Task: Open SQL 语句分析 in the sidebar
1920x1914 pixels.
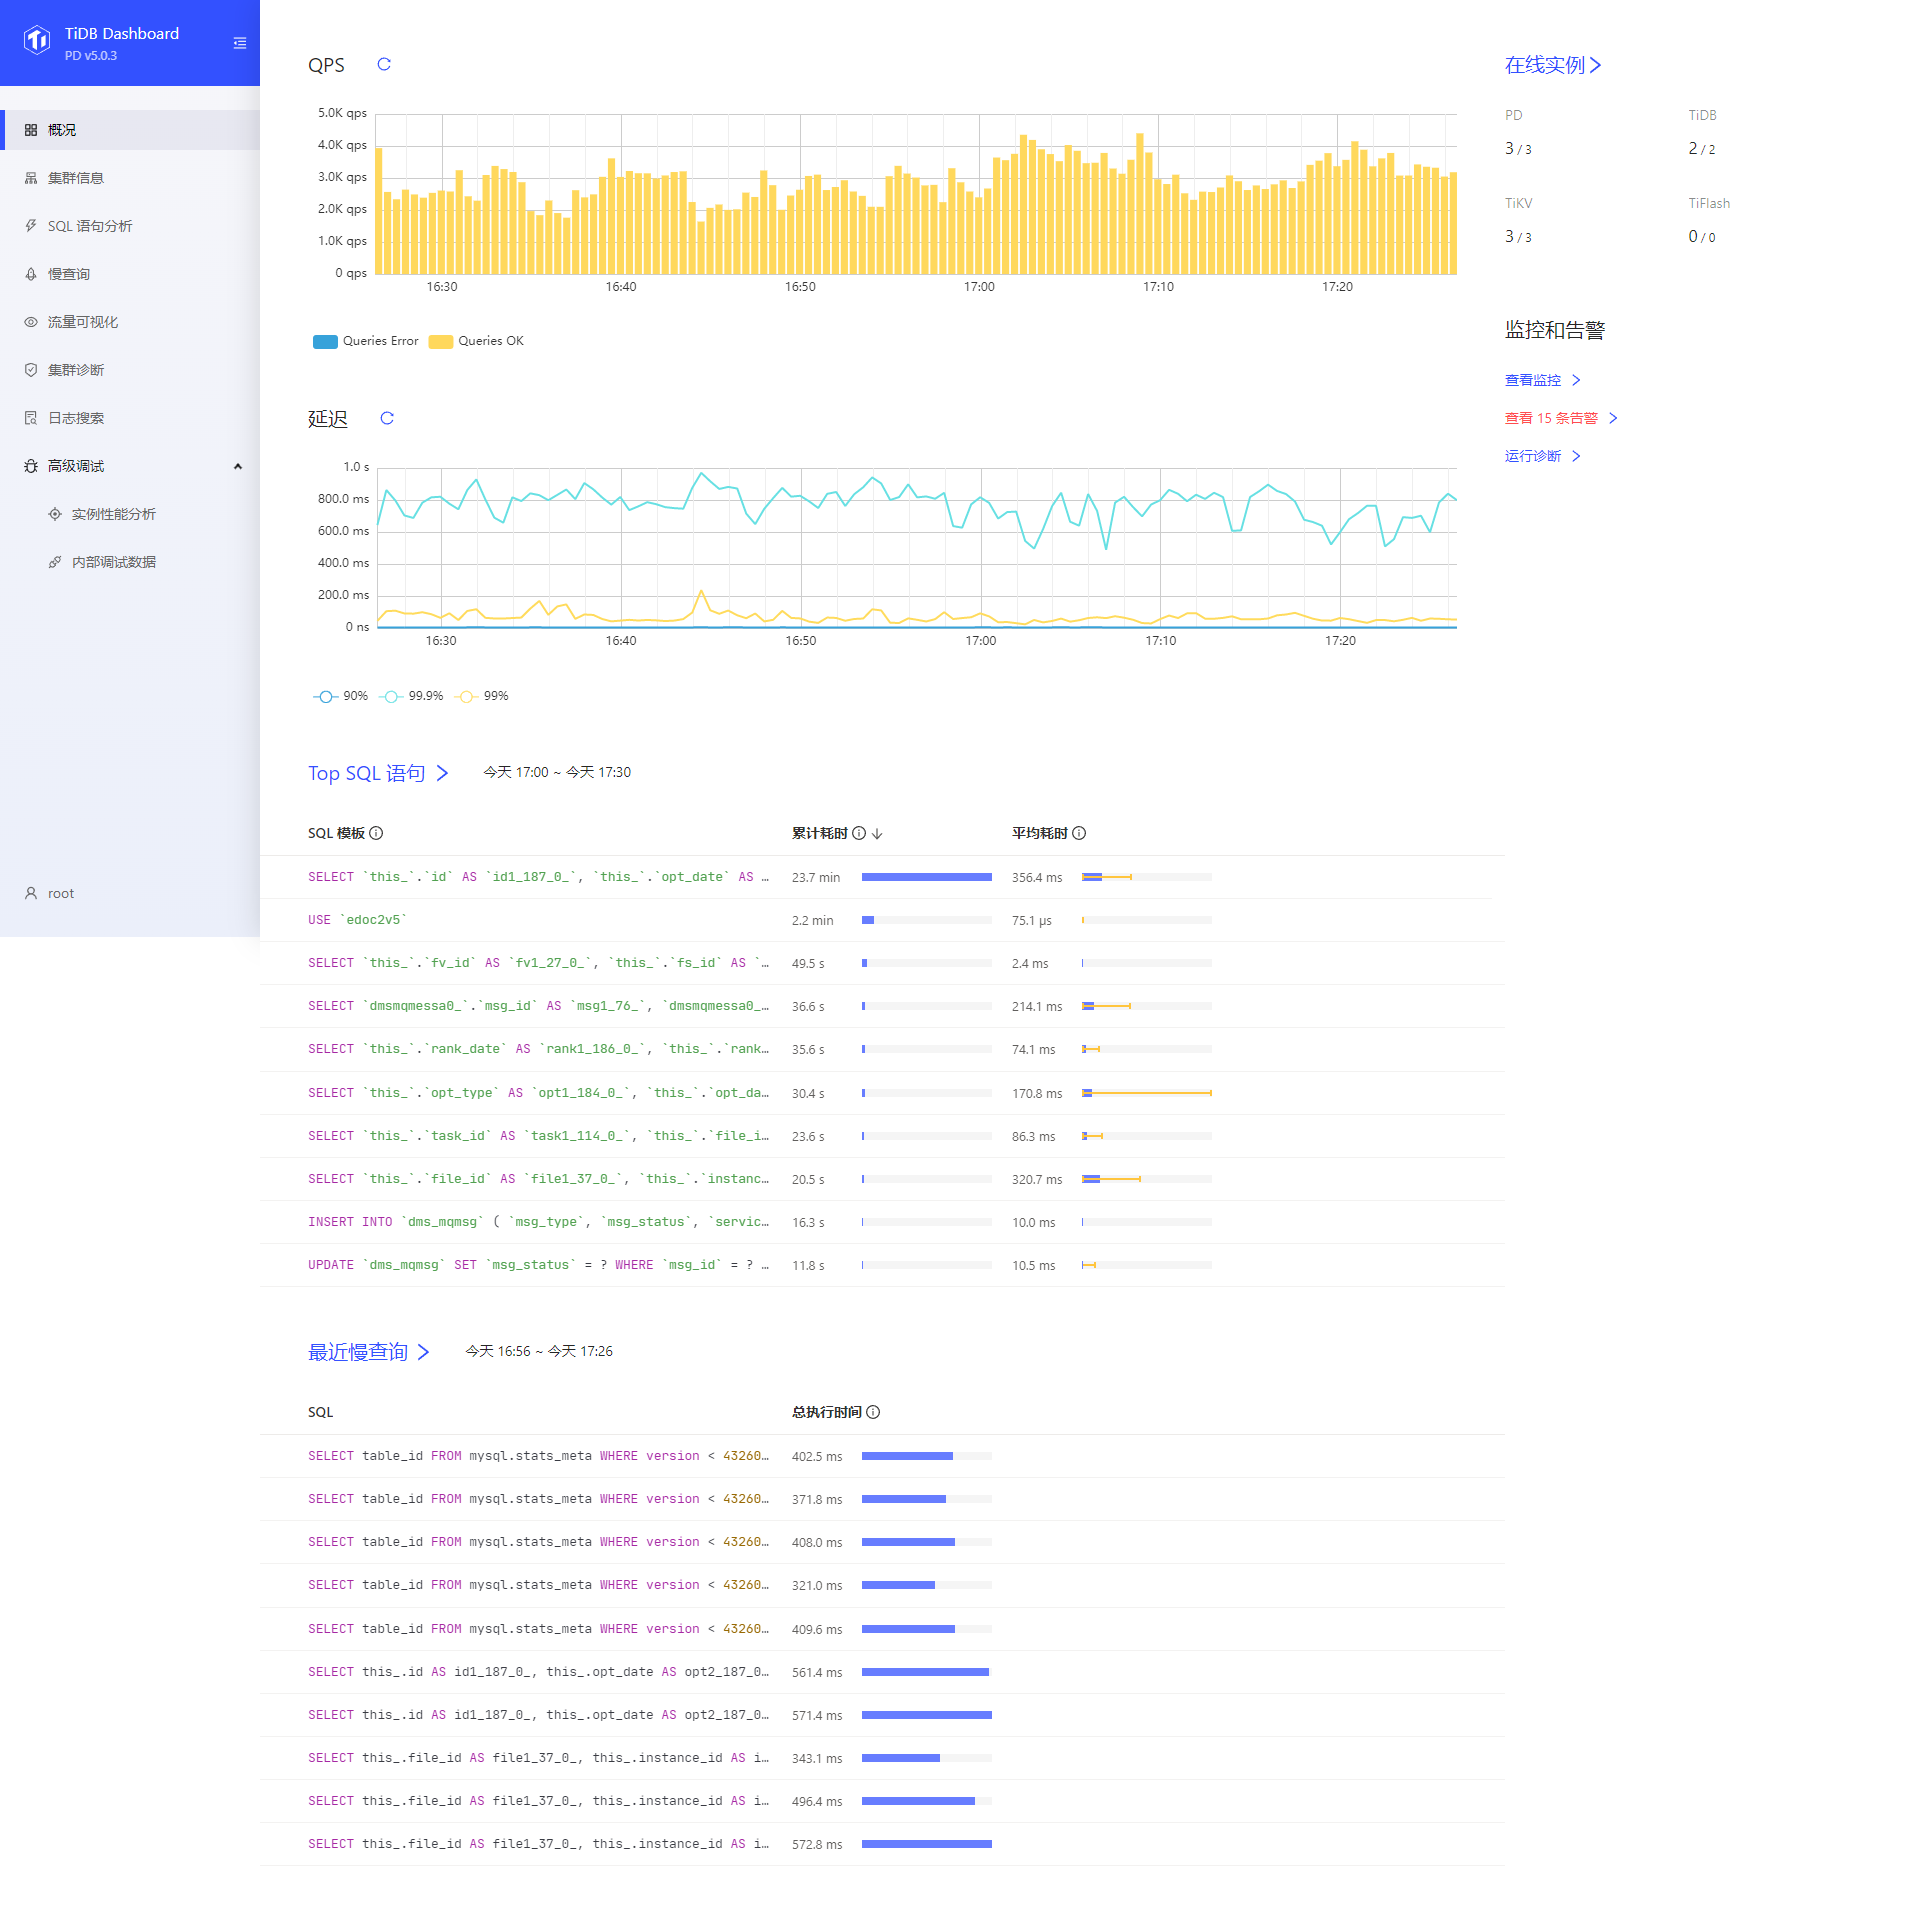Action: [90, 226]
